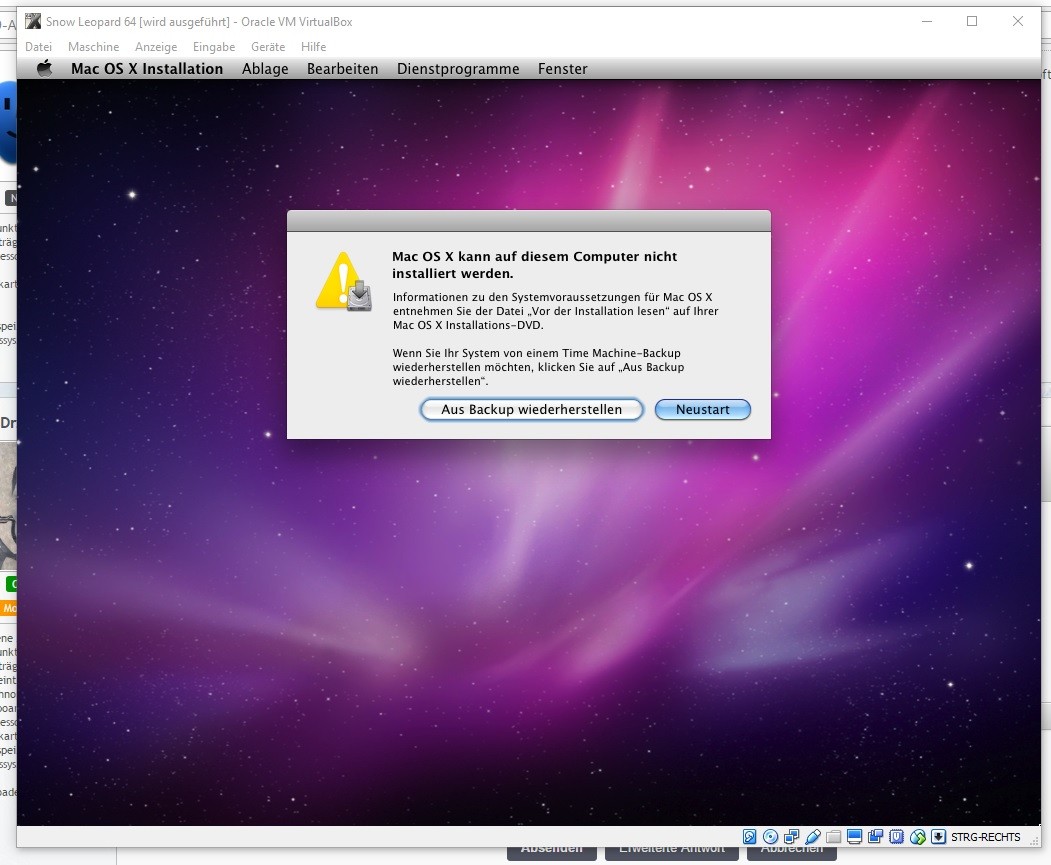The image size is (1051, 865).
Task: Open the Bearbeiten menu in guest
Action: coord(343,69)
